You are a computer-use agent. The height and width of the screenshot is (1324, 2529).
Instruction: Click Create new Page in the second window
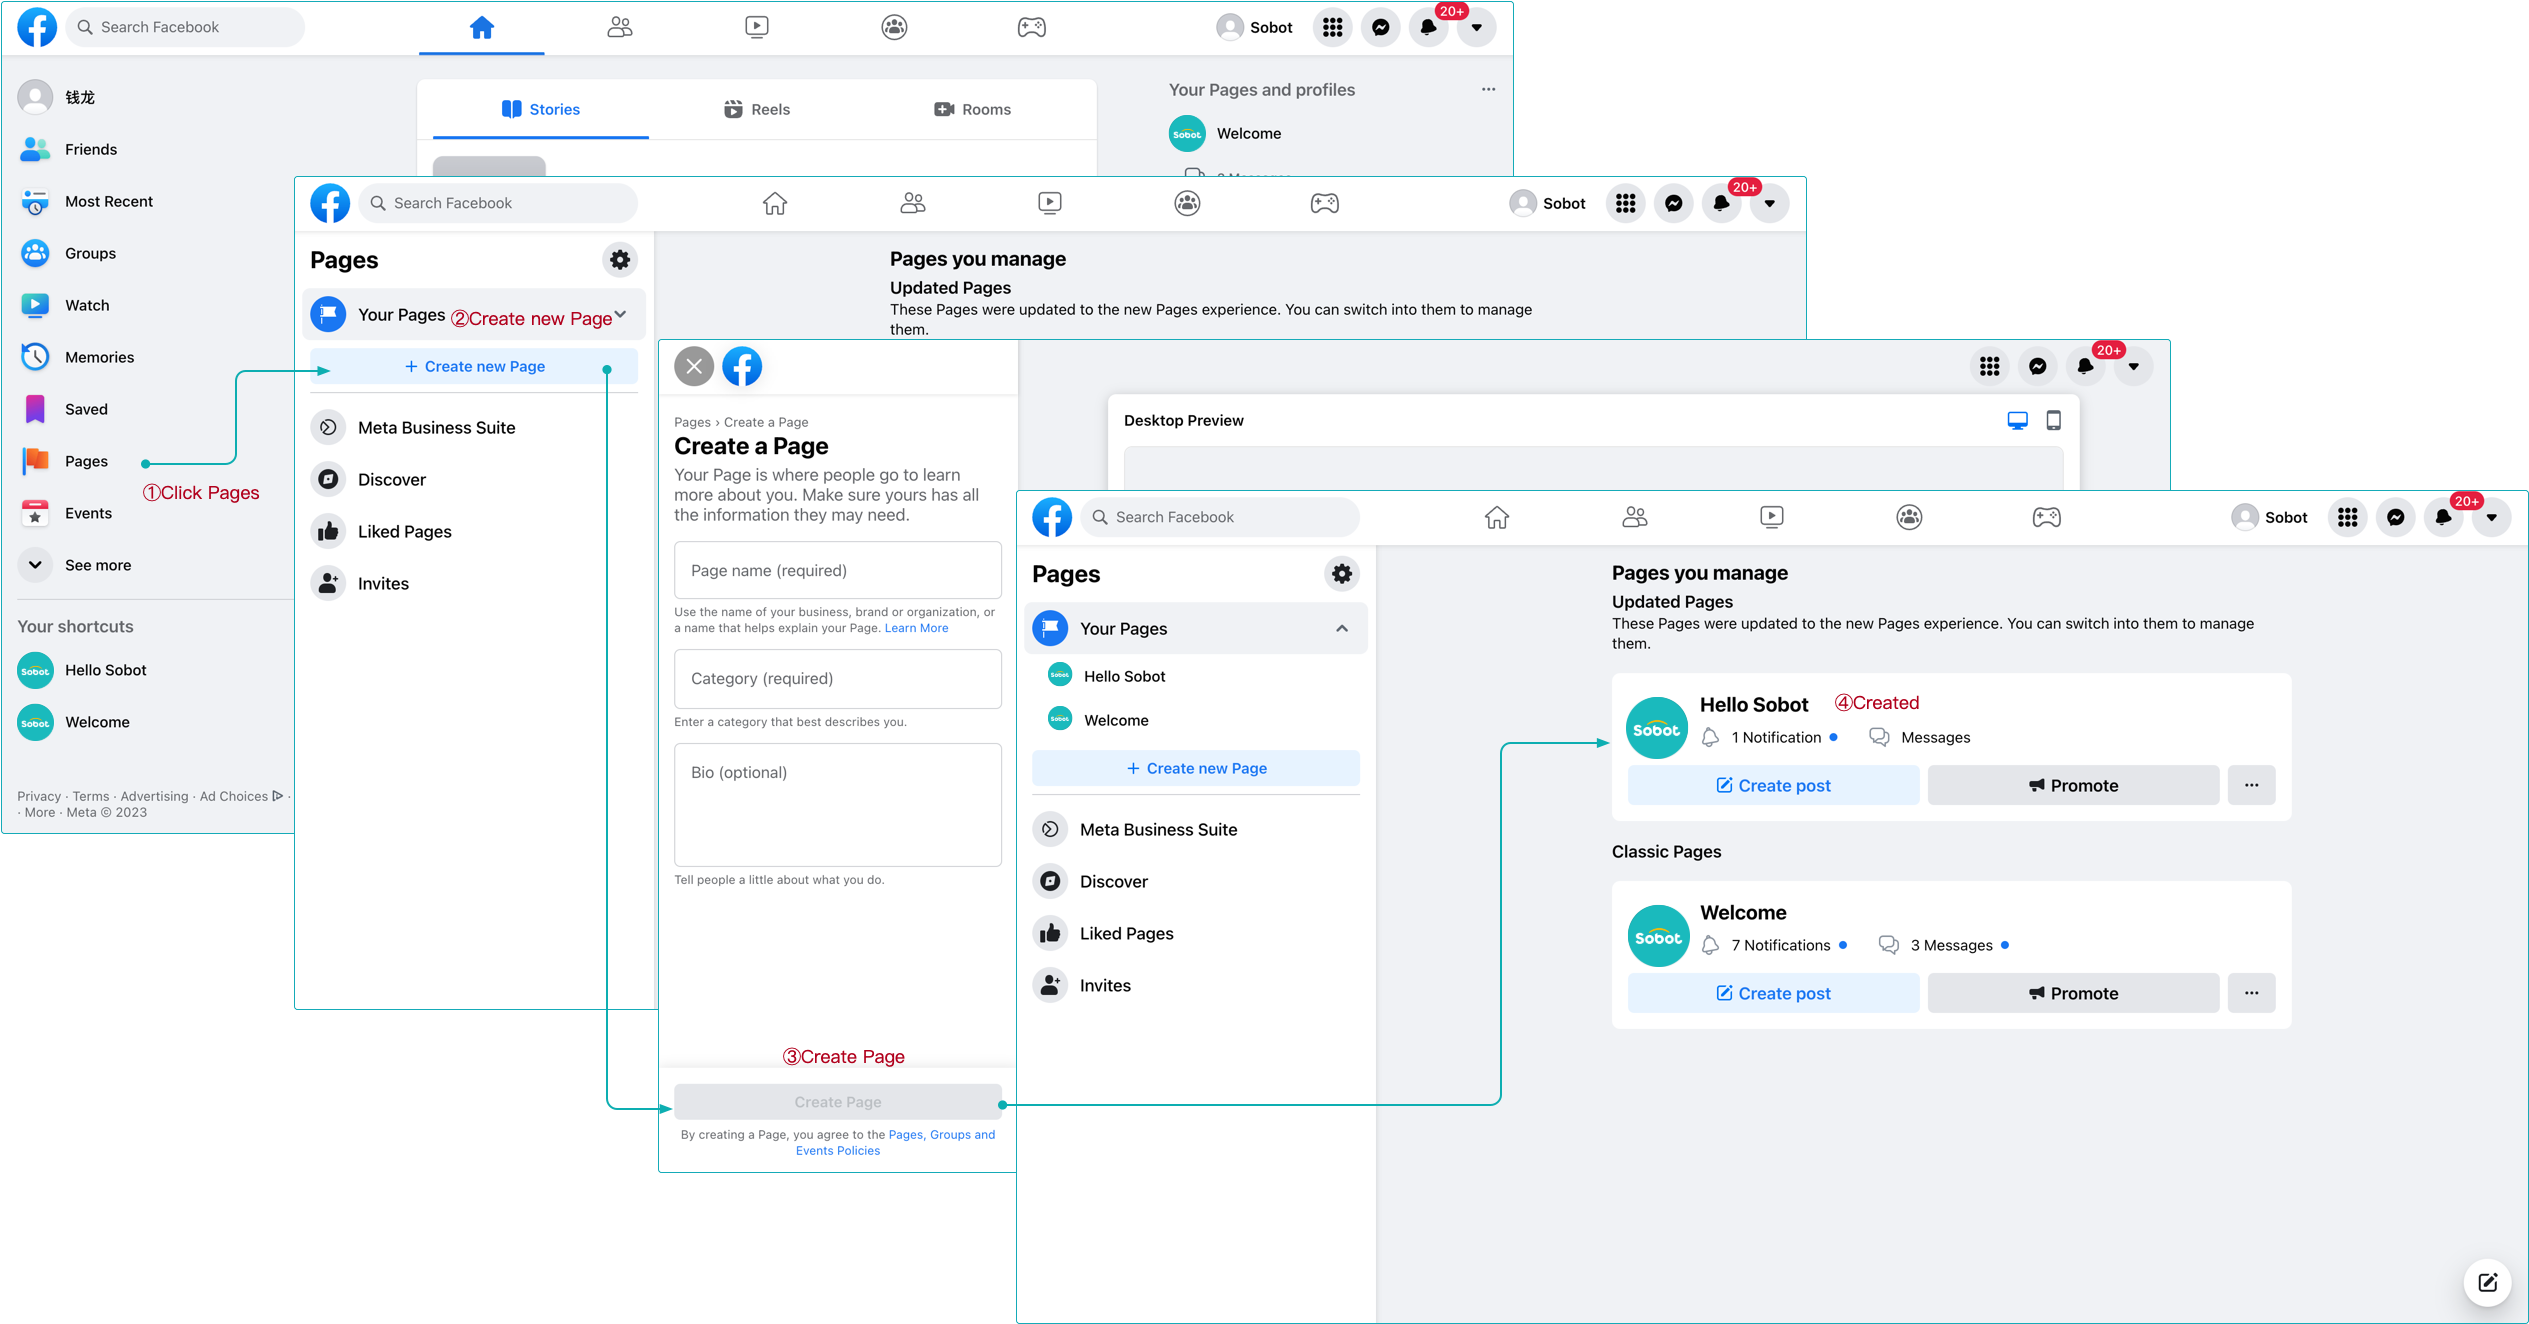474,366
